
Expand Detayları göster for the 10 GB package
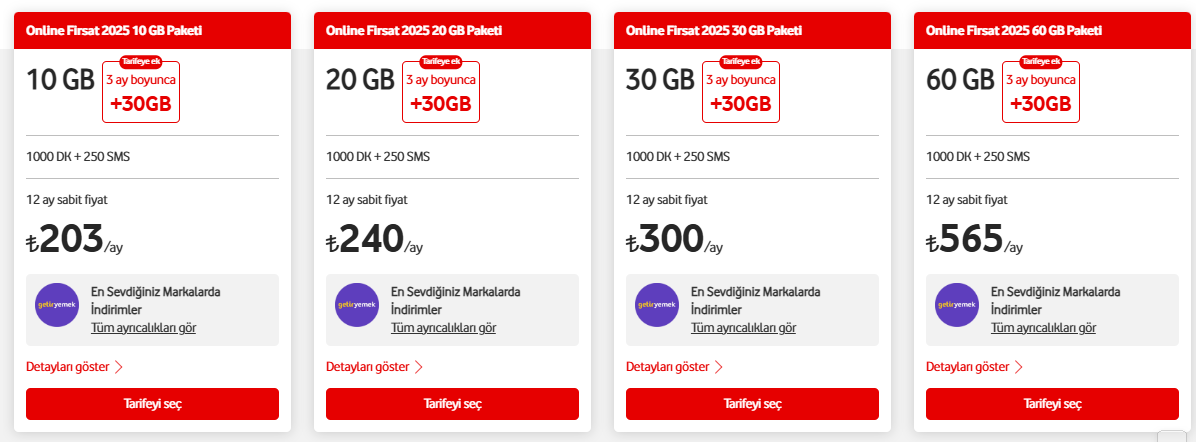(x=75, y=366)
